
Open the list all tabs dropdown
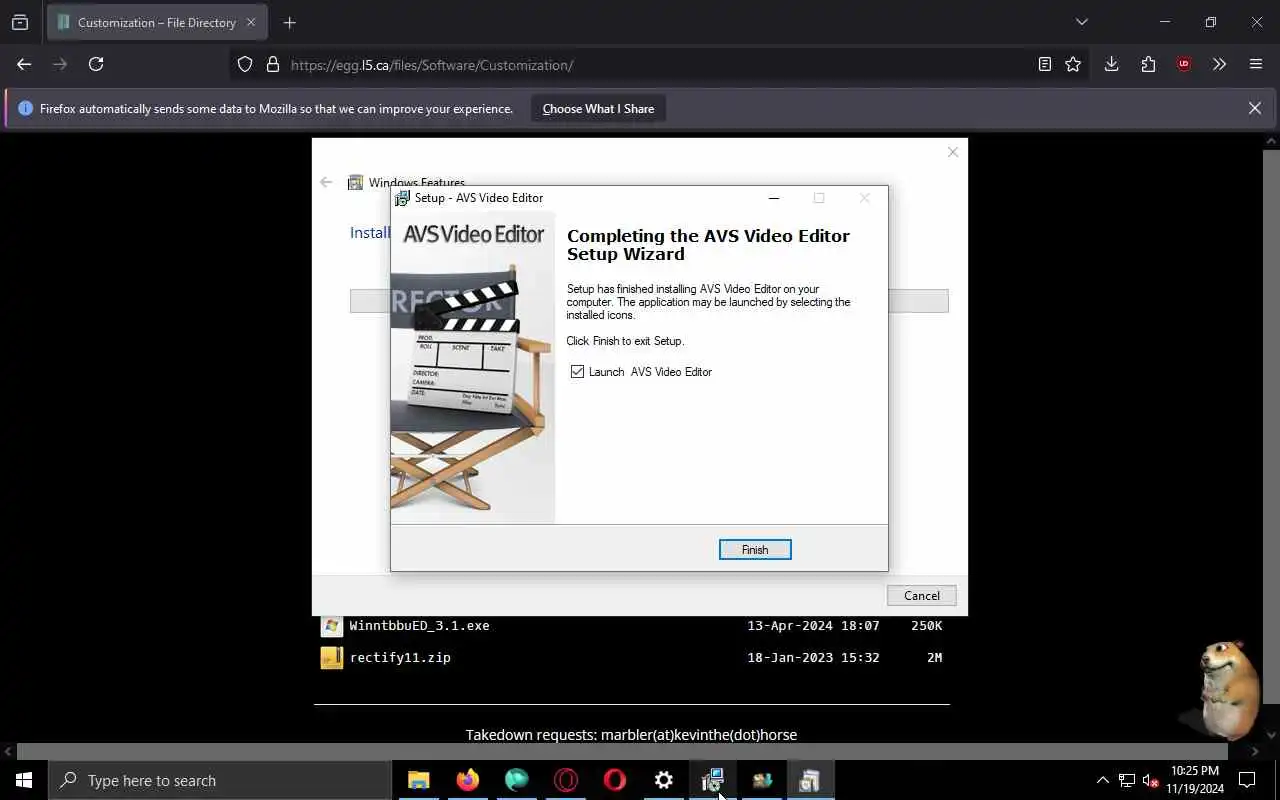1081,22
